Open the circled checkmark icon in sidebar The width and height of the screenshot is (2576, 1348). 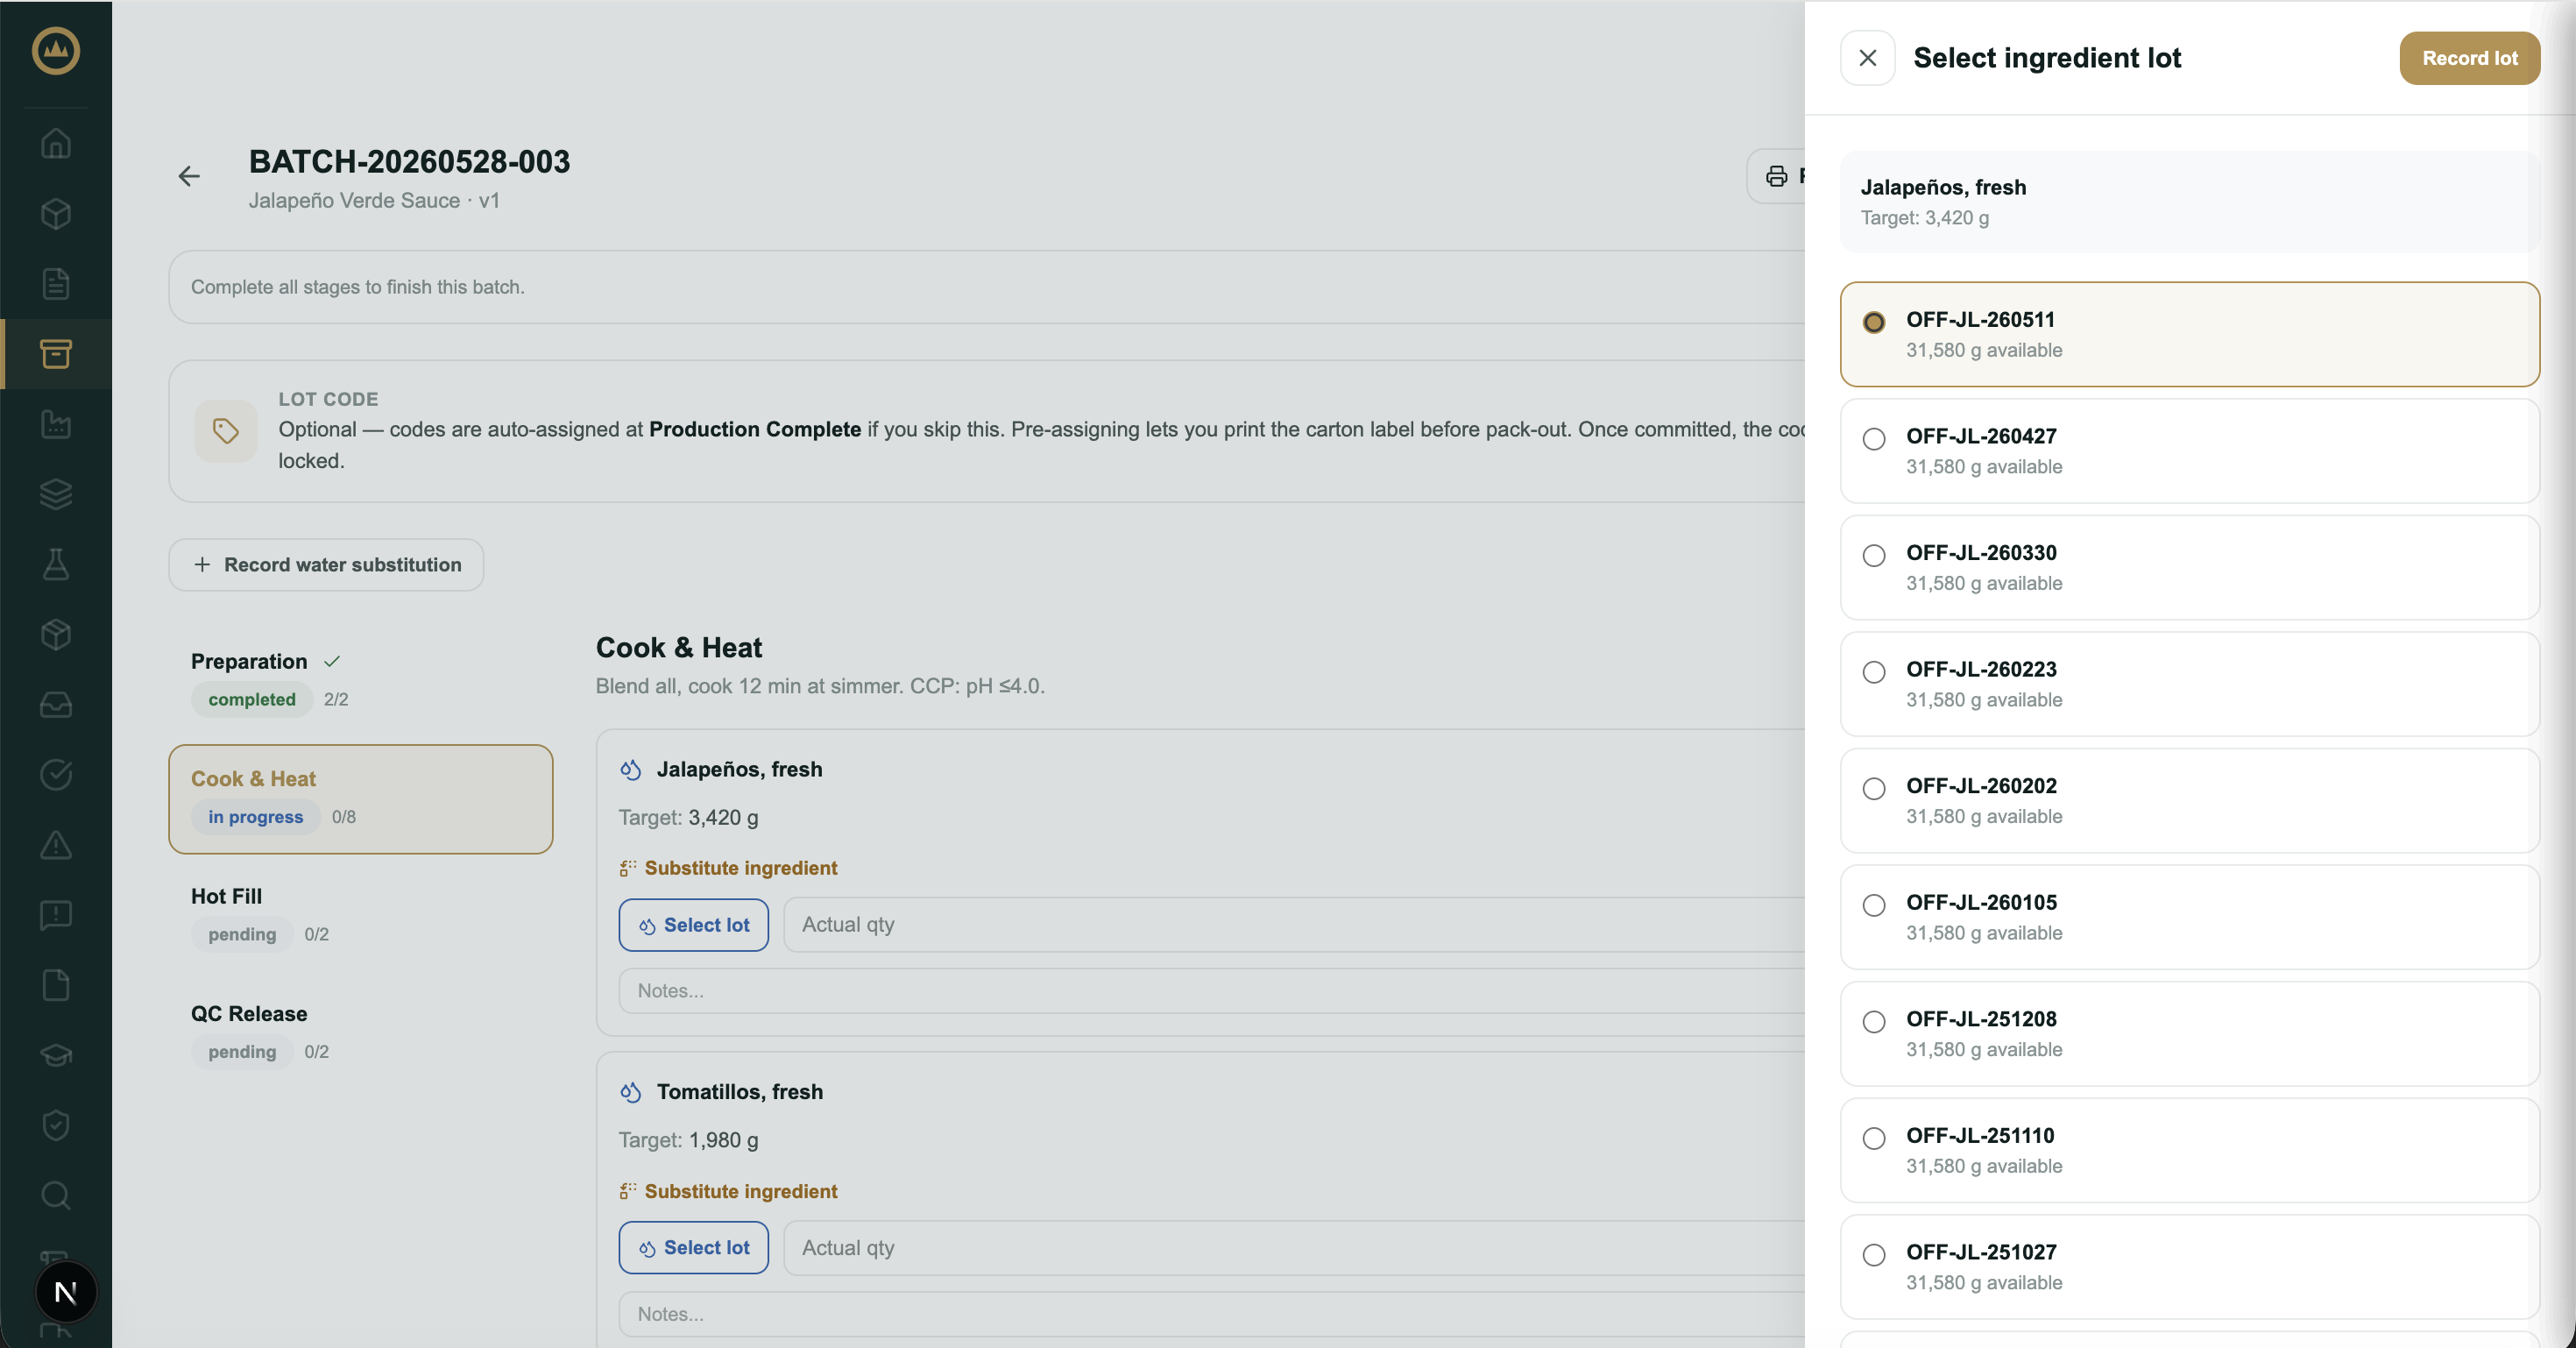pyautogui.click(x=56, y=774)
